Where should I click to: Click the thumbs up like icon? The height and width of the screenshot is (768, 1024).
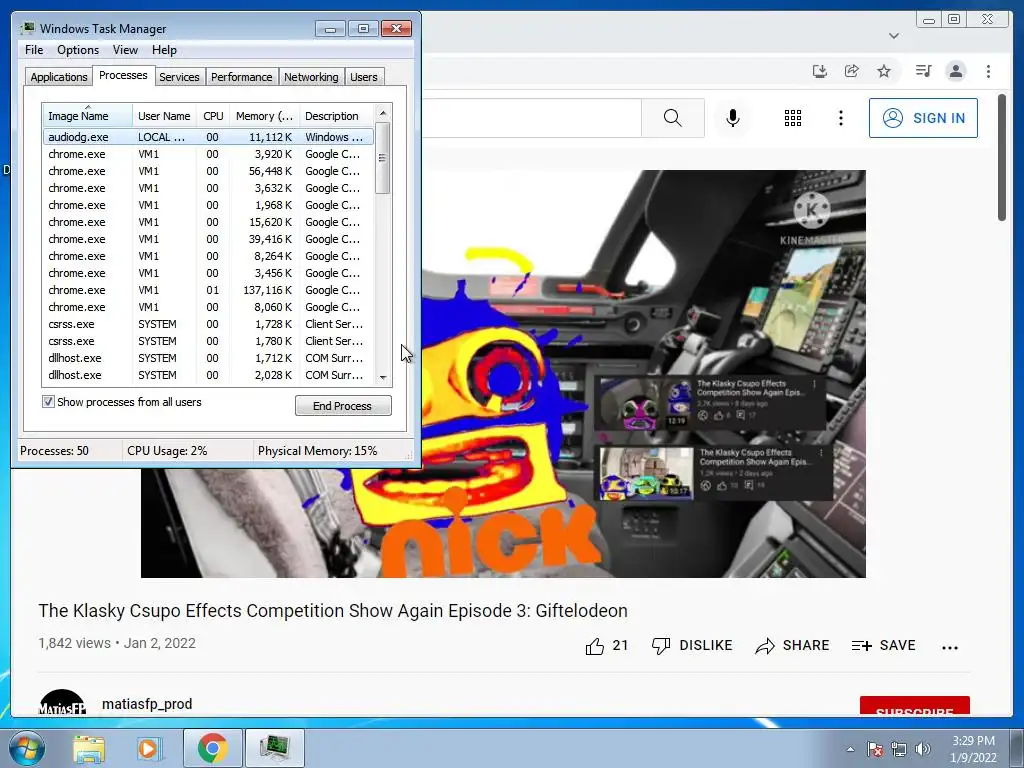pyautogui.click(x=595, y=647)
